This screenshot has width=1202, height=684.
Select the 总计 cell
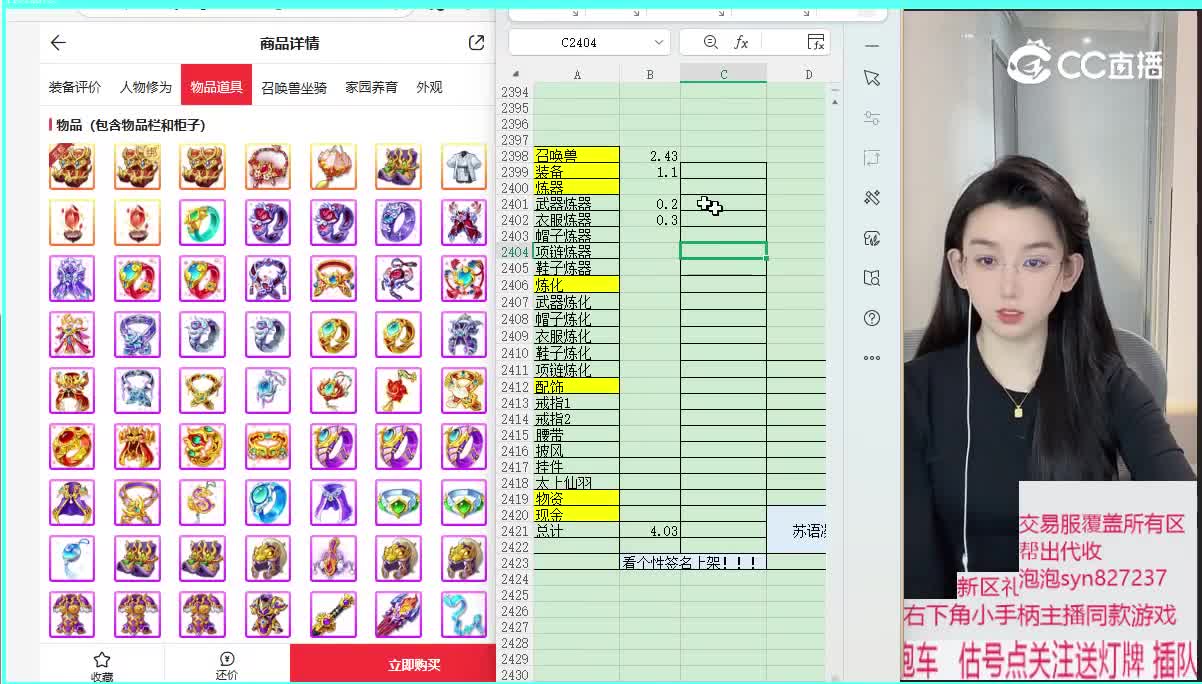click(x=577, y=531)
